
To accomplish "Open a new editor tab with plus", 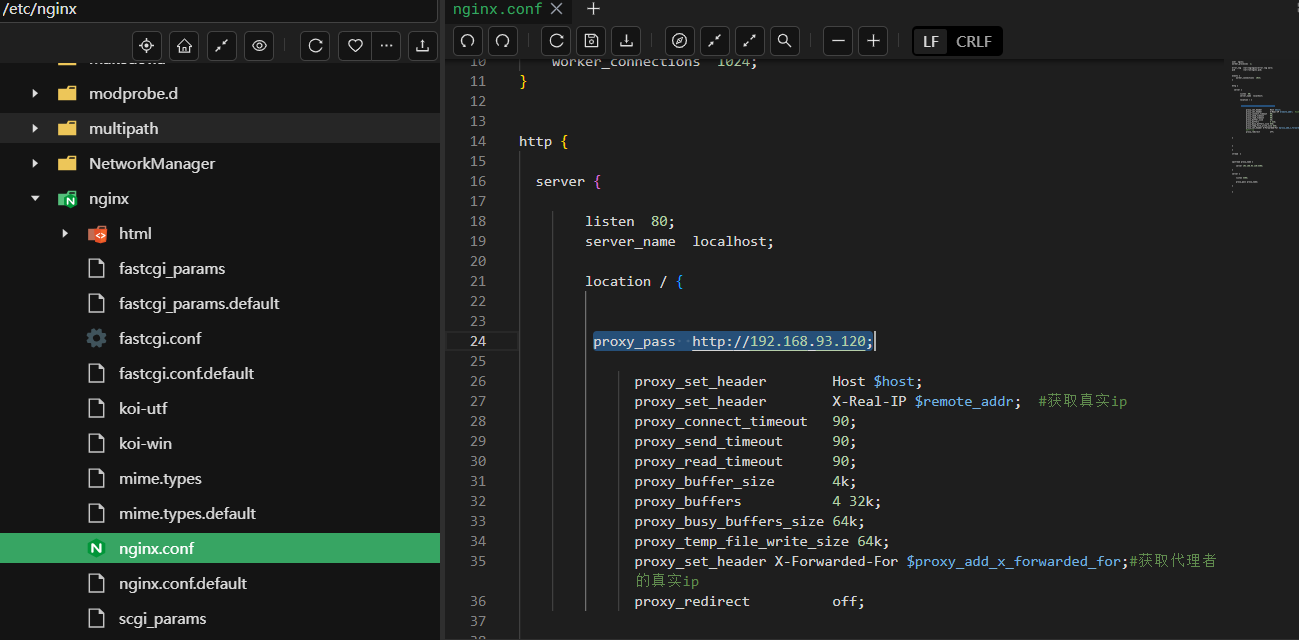I will pos(593,9).
